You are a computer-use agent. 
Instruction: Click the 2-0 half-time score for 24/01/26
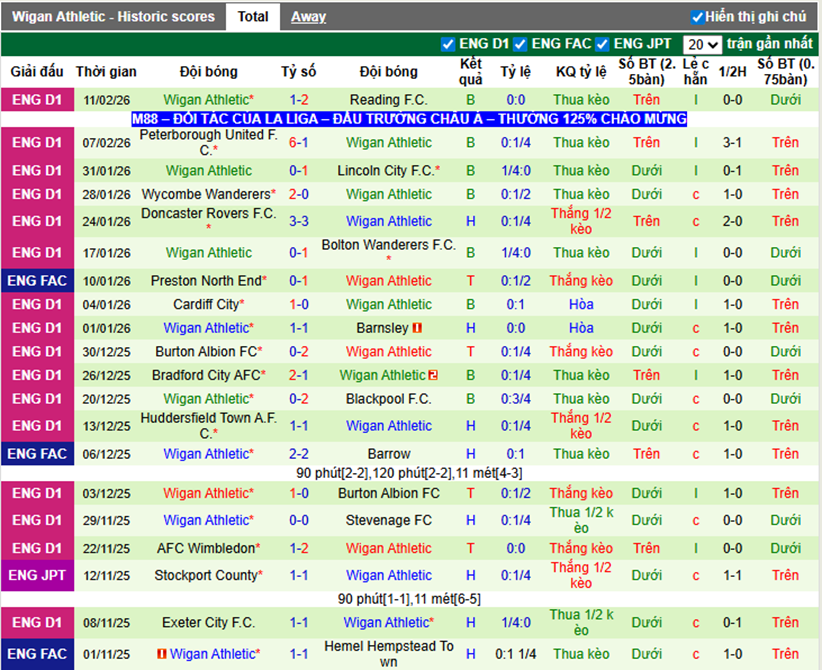[x=732, y=221]
